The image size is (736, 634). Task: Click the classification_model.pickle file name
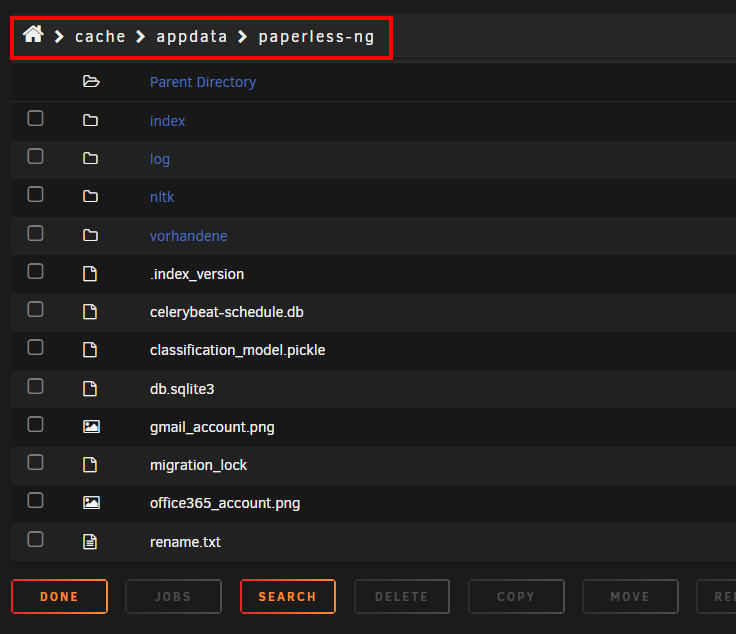(x=237, y=350)
